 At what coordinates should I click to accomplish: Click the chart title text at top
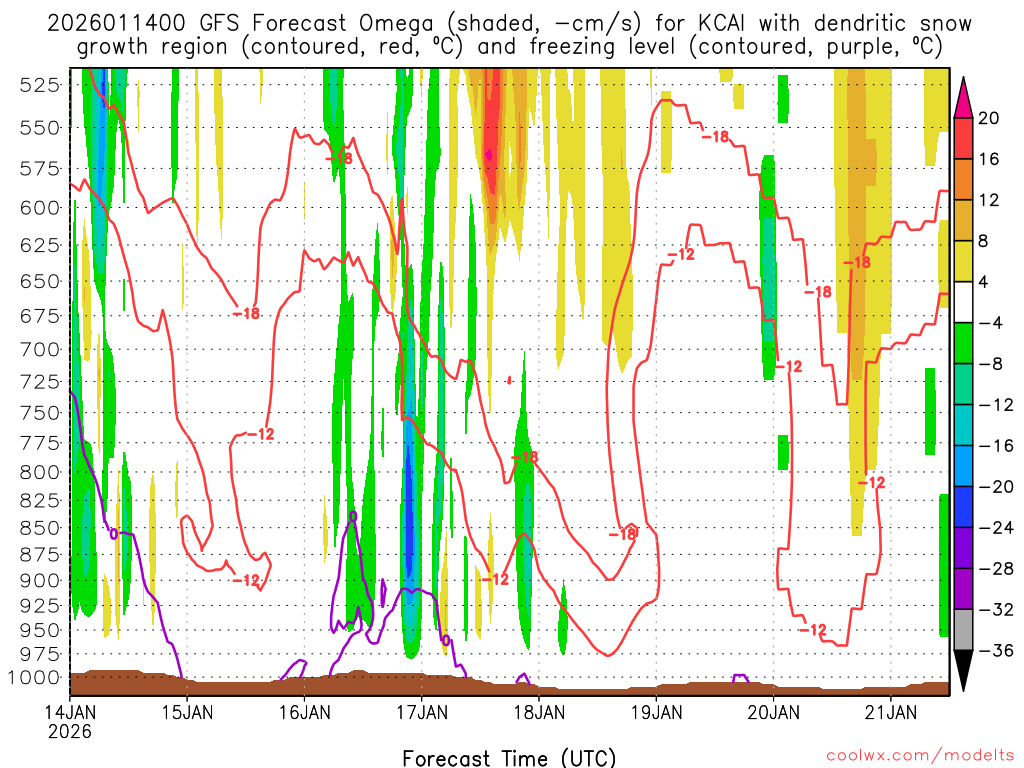coord(509,35)
